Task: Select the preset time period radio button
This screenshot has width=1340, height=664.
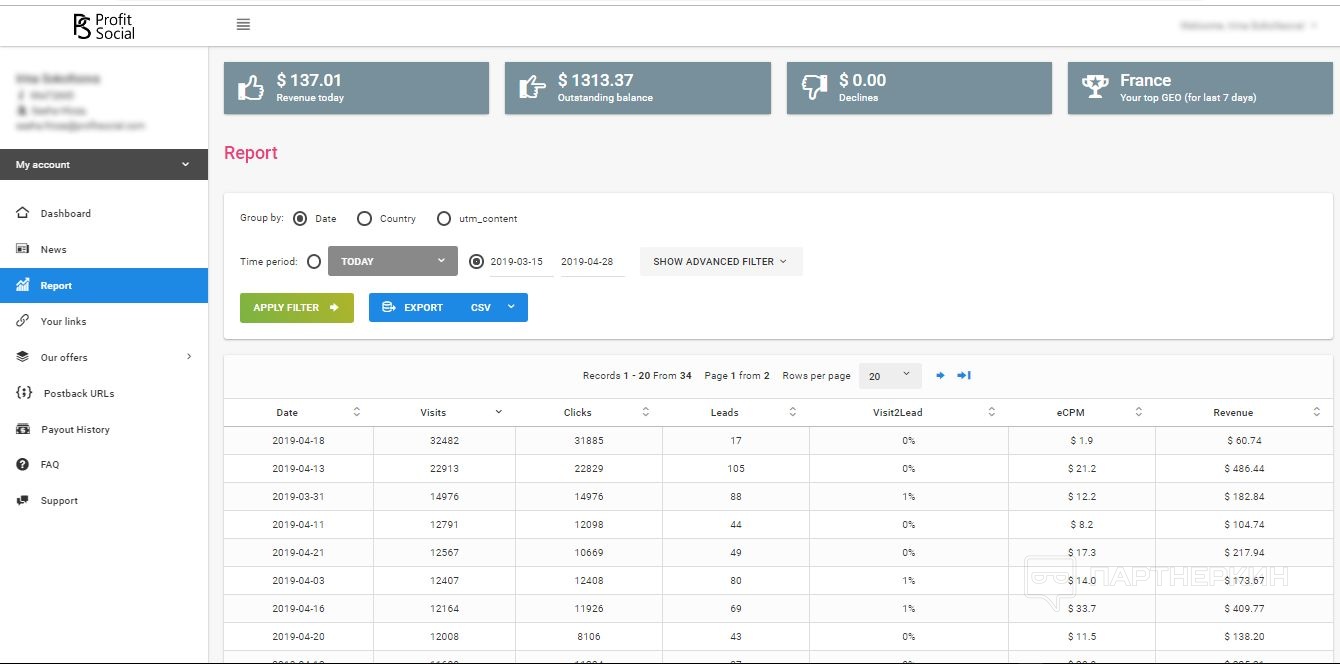Action: 314,262
